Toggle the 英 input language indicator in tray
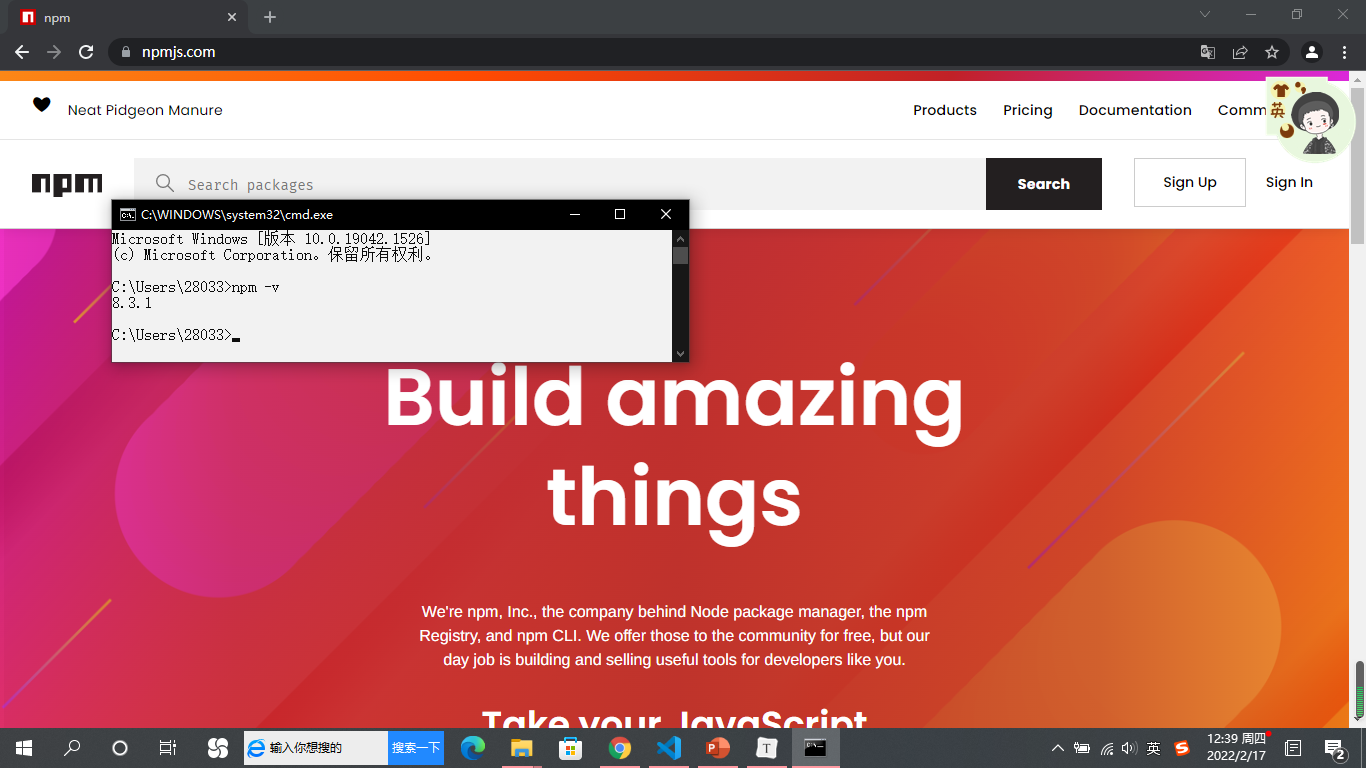 [x=1154, y=748]
